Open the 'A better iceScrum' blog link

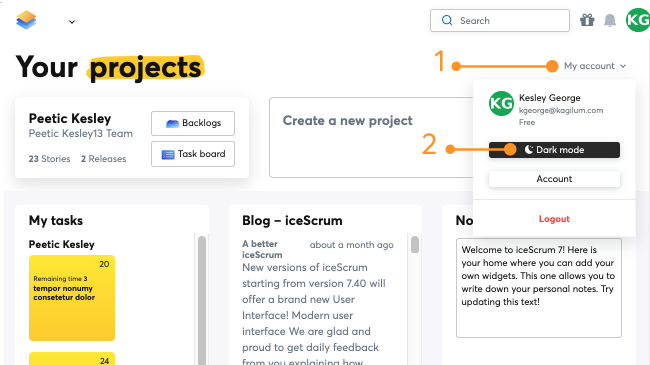pos(262,249)
